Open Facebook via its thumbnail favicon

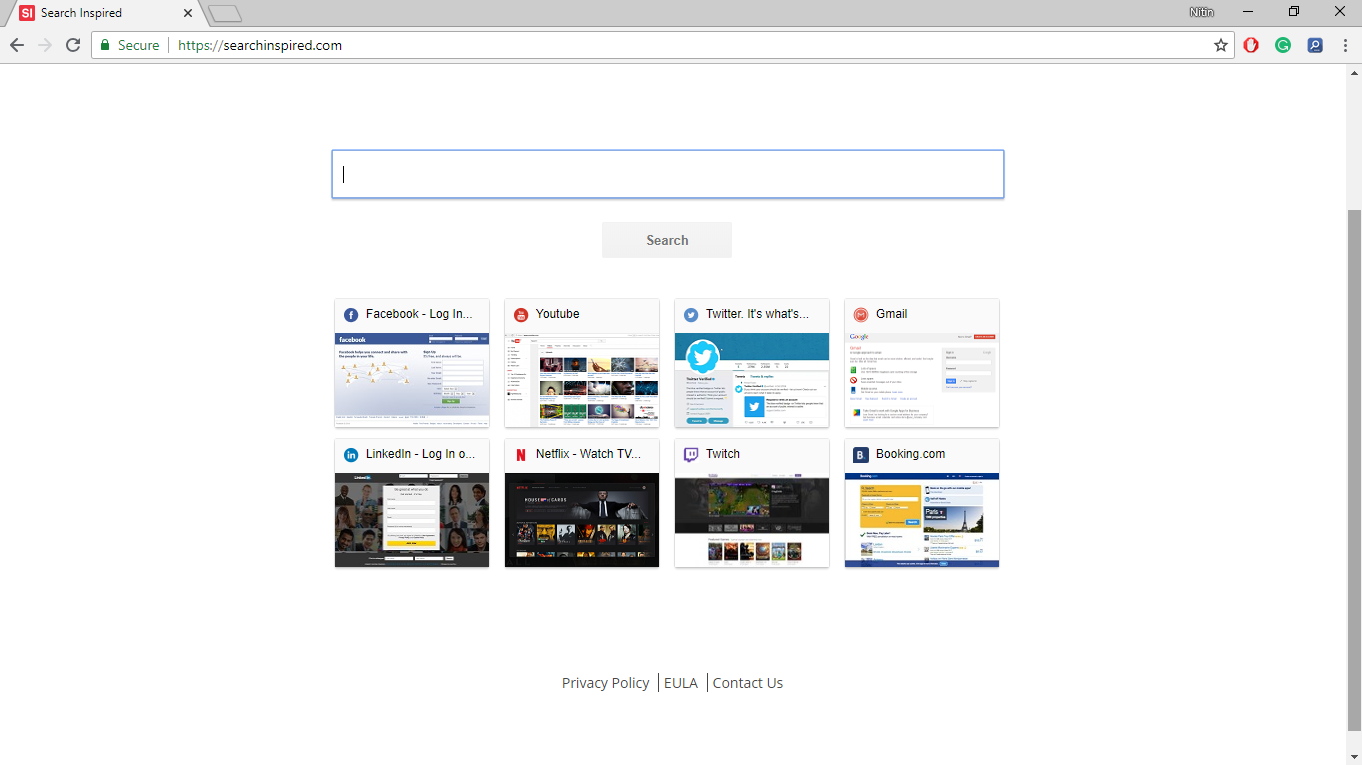[351, 313]
